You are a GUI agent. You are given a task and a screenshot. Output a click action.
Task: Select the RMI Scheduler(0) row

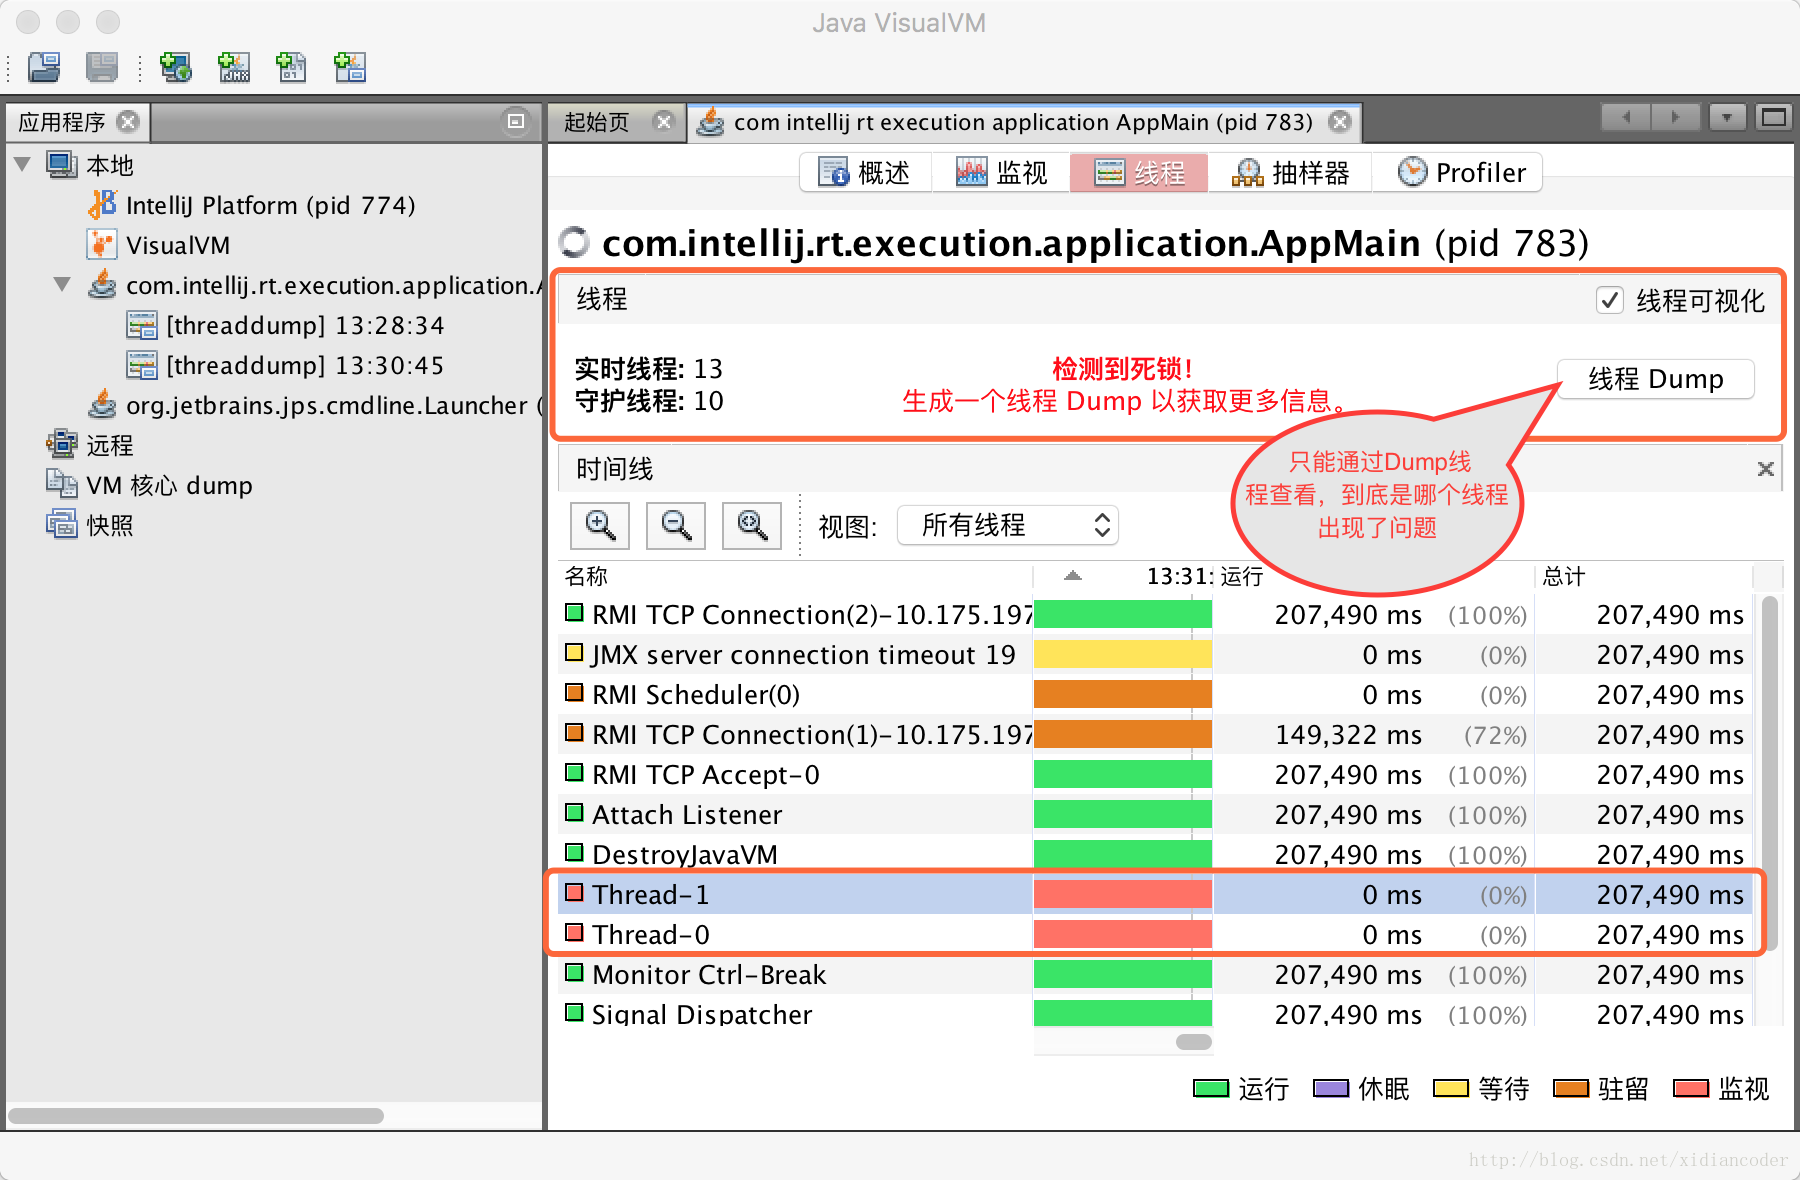pos(1155,694)
